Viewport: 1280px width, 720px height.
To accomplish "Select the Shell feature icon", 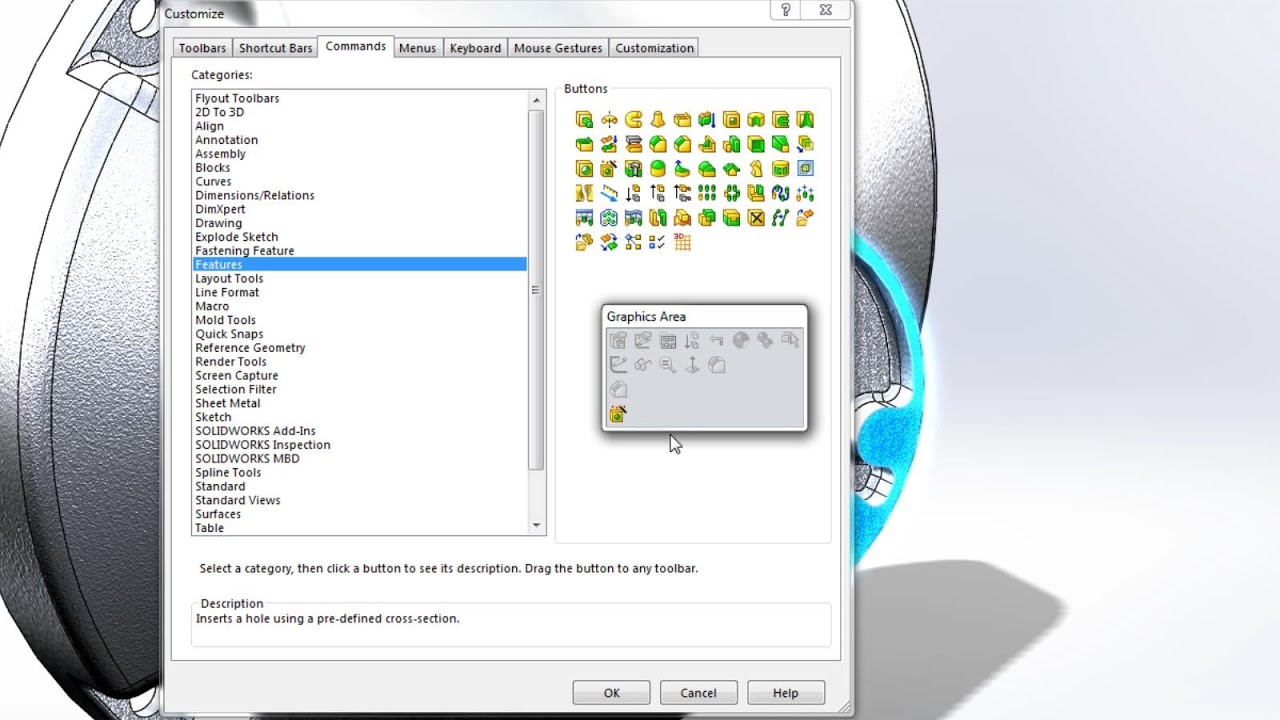I will pyautogui.click(x=756, y=144).
